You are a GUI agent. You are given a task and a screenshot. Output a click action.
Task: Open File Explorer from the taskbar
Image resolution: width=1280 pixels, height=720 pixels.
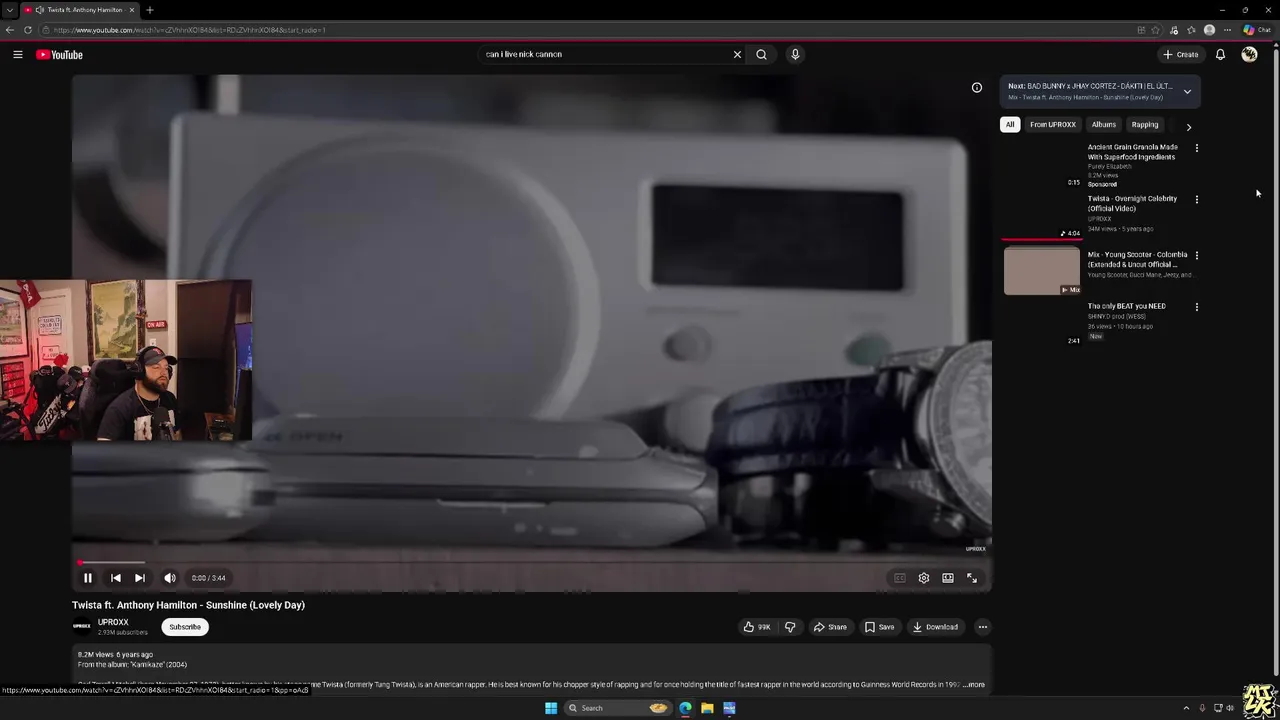coord(707,708)
